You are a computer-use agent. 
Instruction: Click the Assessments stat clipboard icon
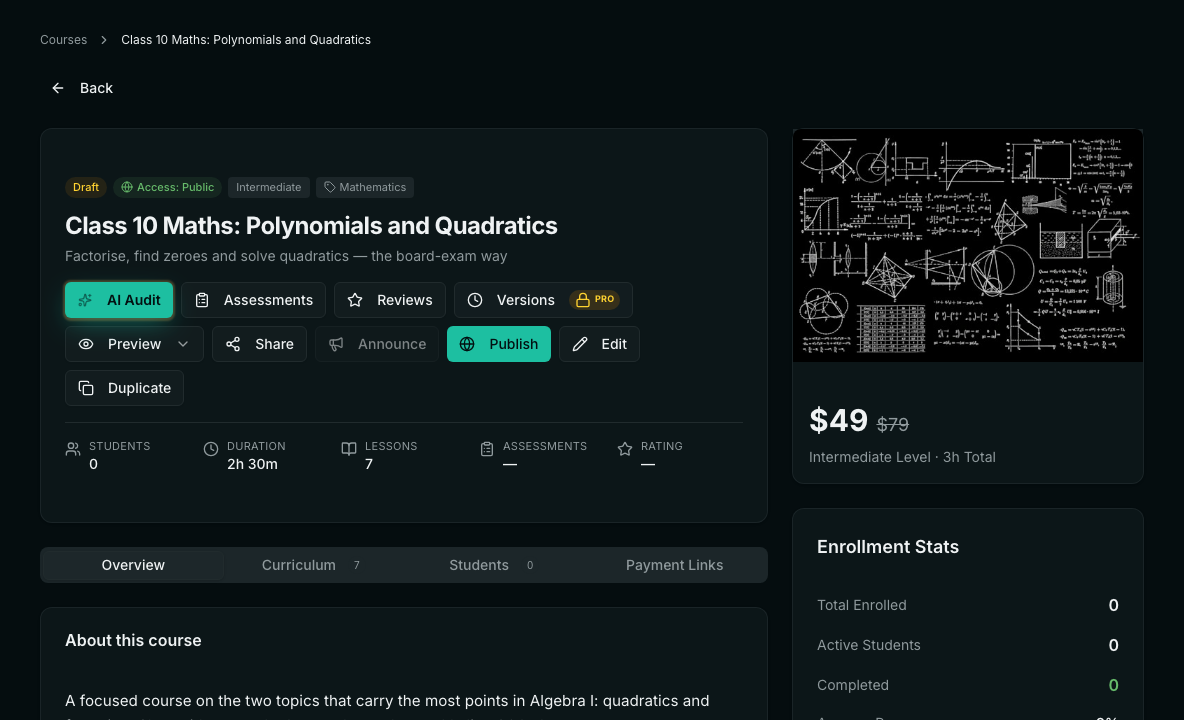point(487,450)
